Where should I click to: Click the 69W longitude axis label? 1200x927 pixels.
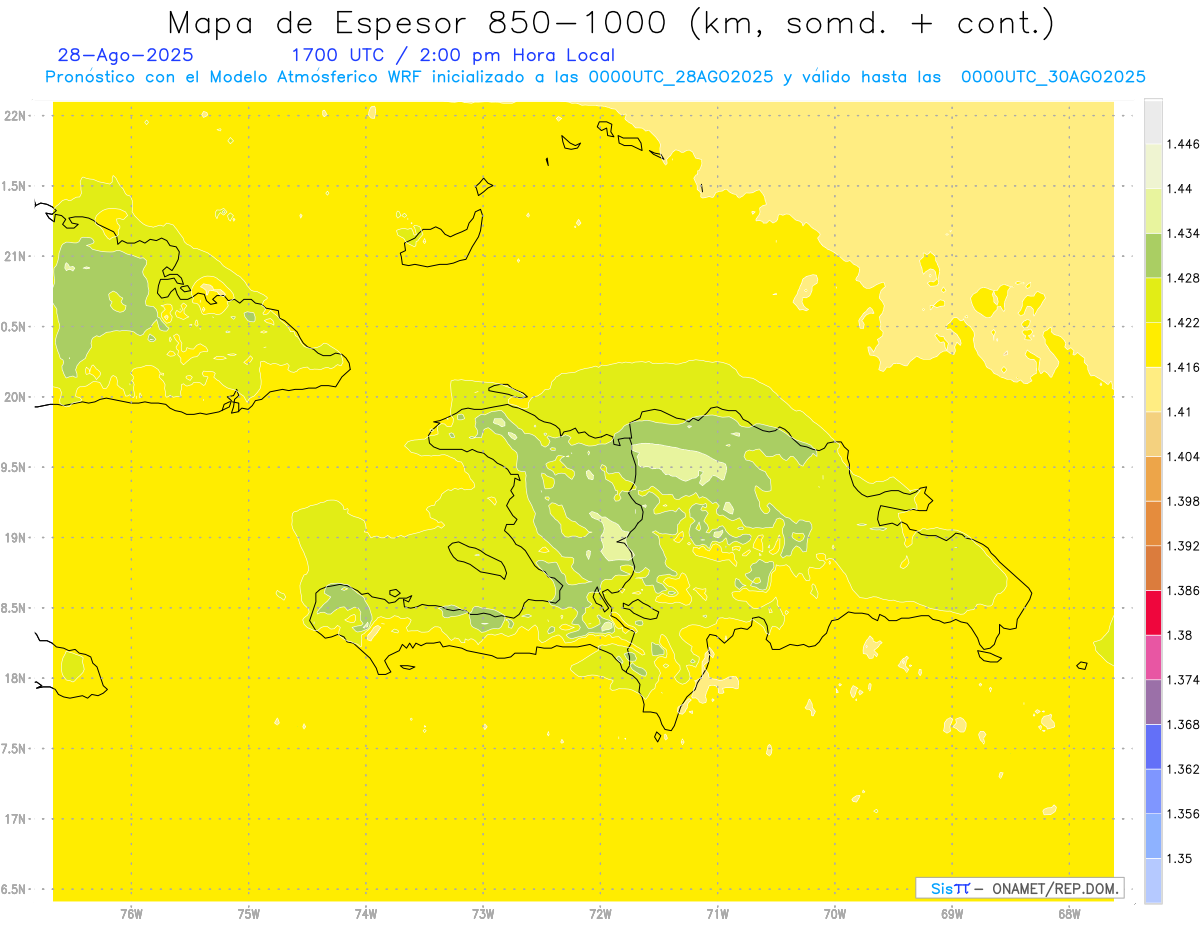pyautogui.click(x=952, y=913)
